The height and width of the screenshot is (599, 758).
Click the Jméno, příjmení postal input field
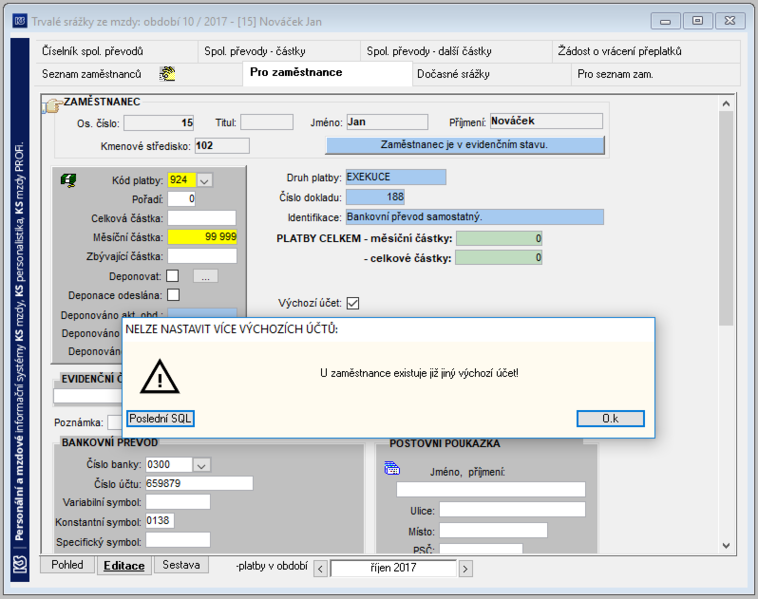point(491,489)
